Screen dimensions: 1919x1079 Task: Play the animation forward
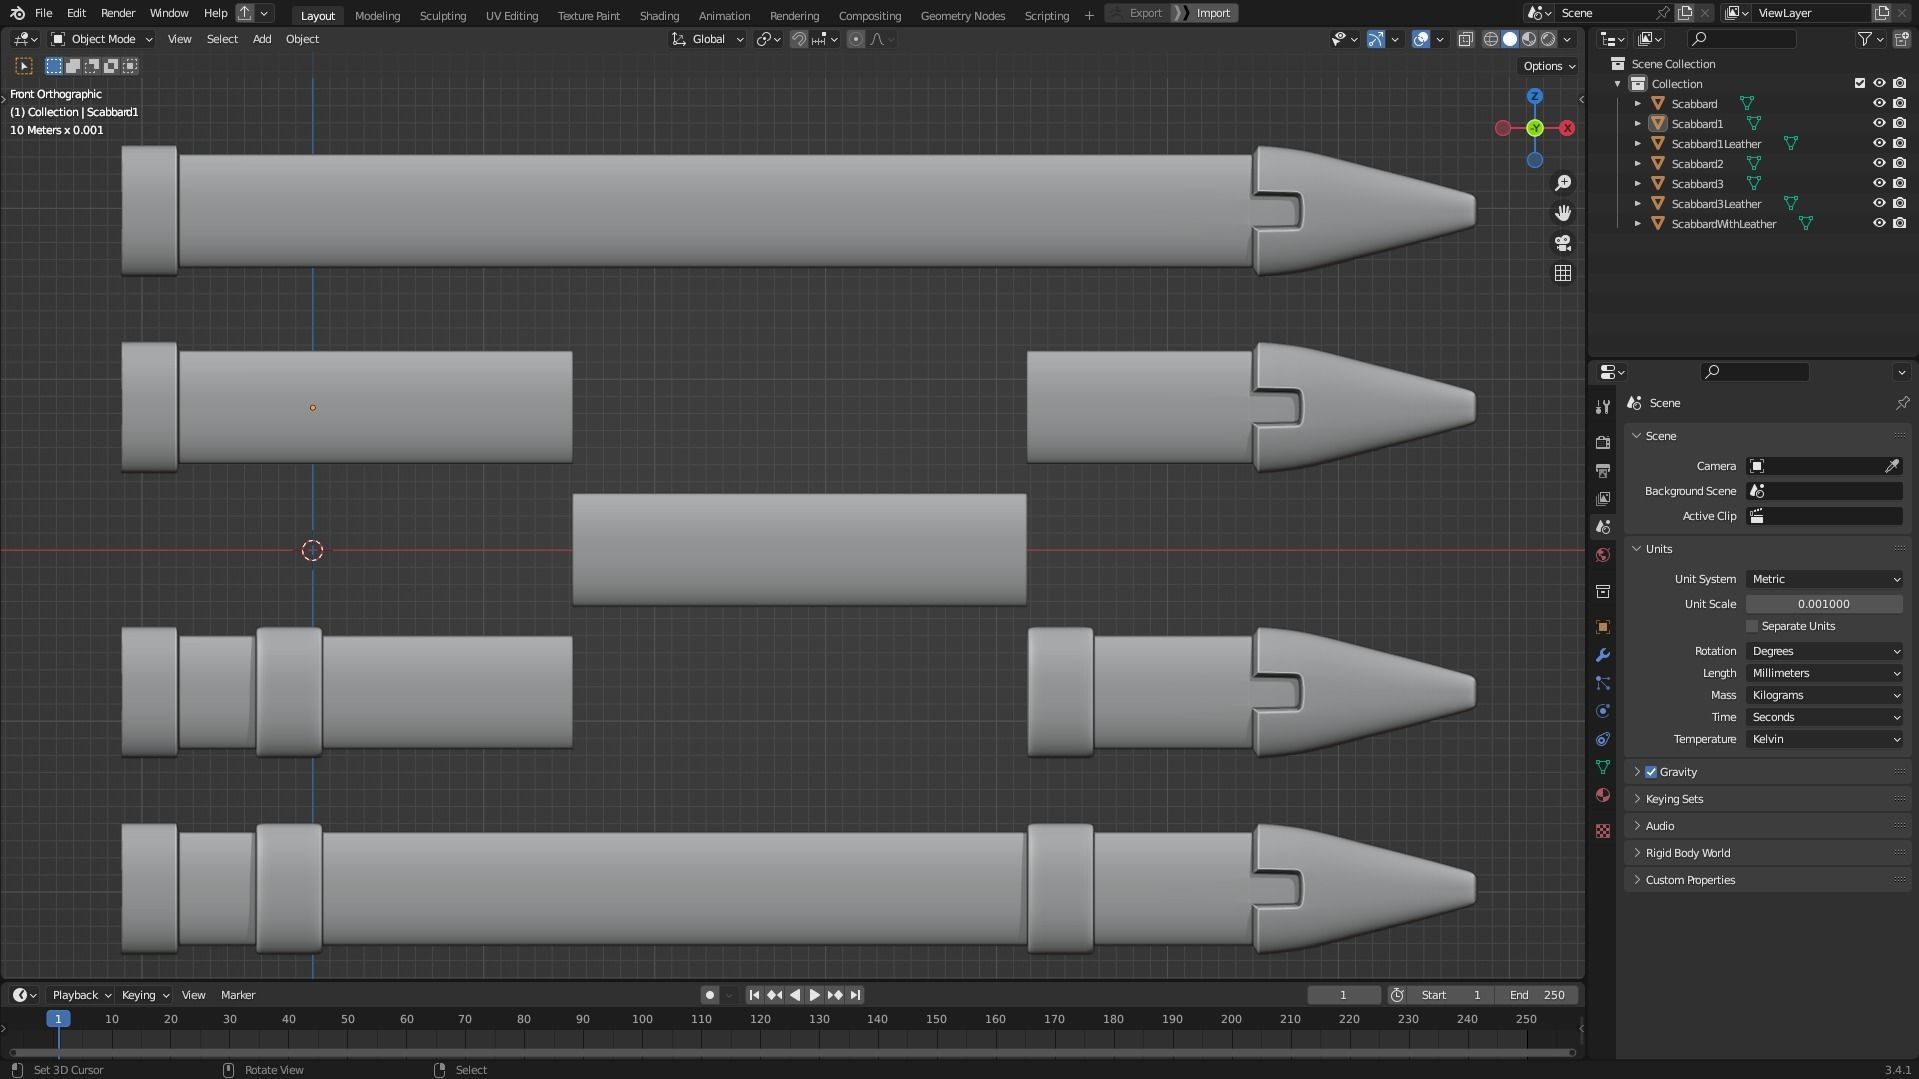814,995
